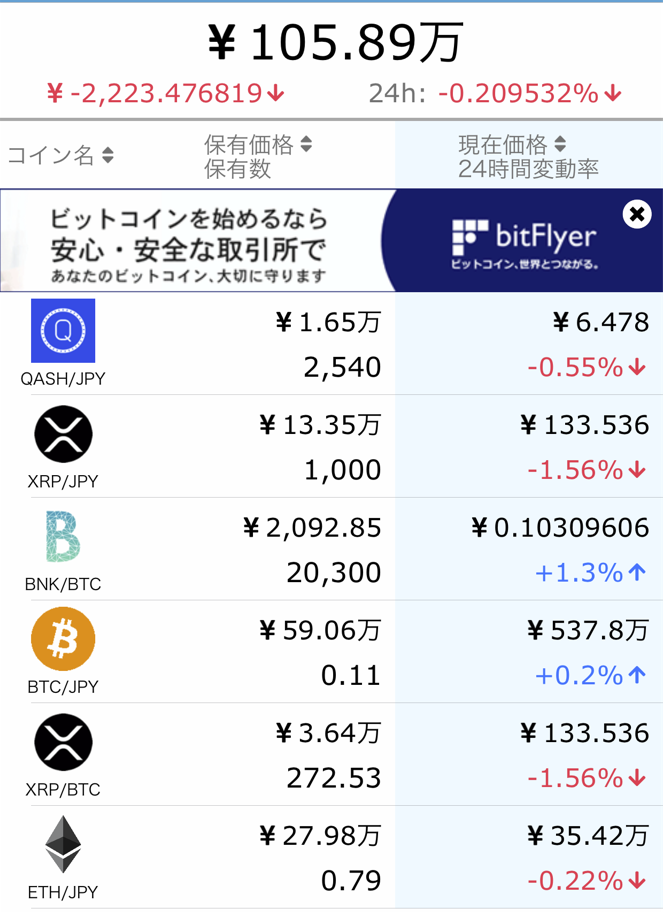This screenshot has height=912, width=666.
Task: Tap the orange Bitcoin icon
Action: [x=63, y=639]
